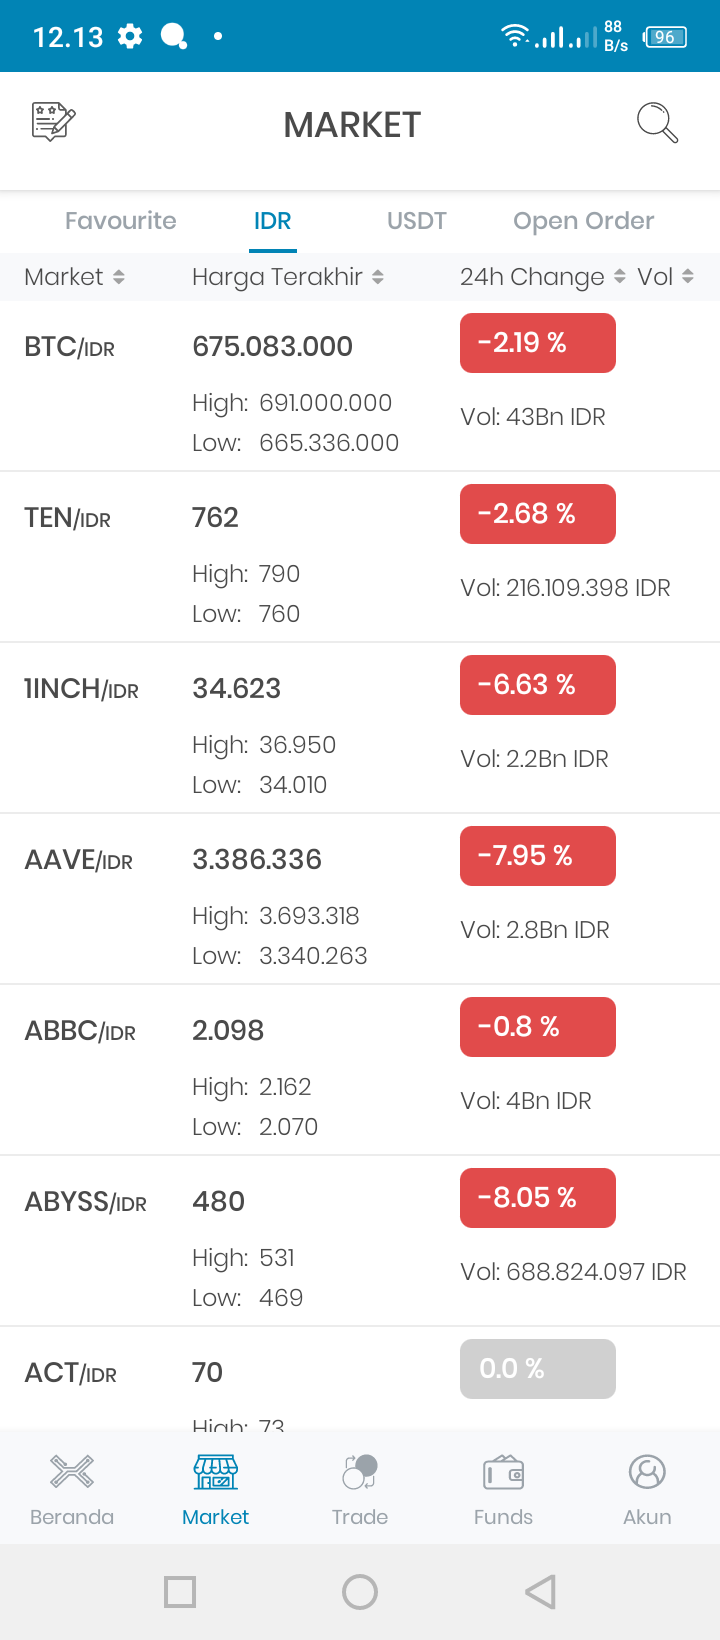Go to Beranda home icon
This screenshot has width=720, height=1640.
(x=72, y=1472)
